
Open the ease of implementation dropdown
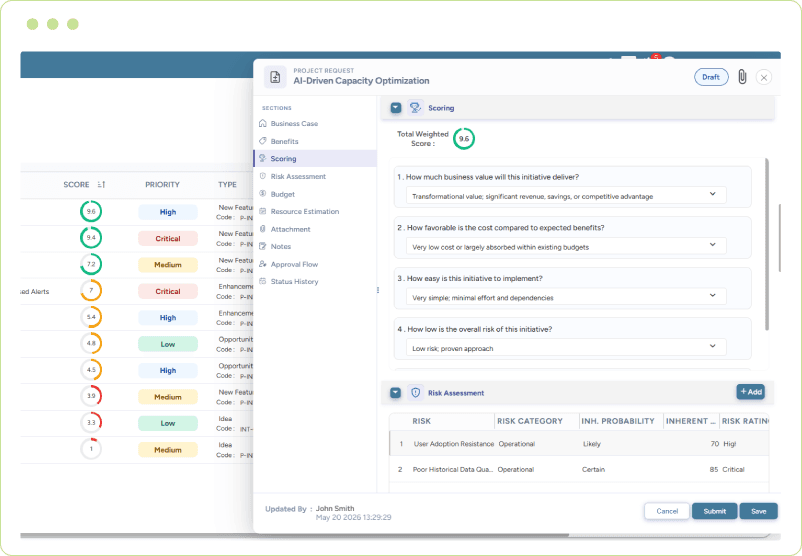coord(566,297)
